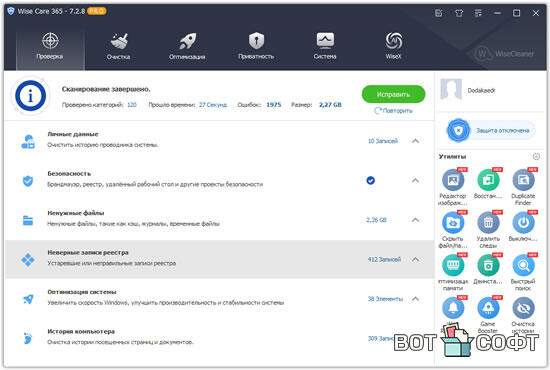
Task: Collapse the Личные данные row chevron
Action: [415, 141]
